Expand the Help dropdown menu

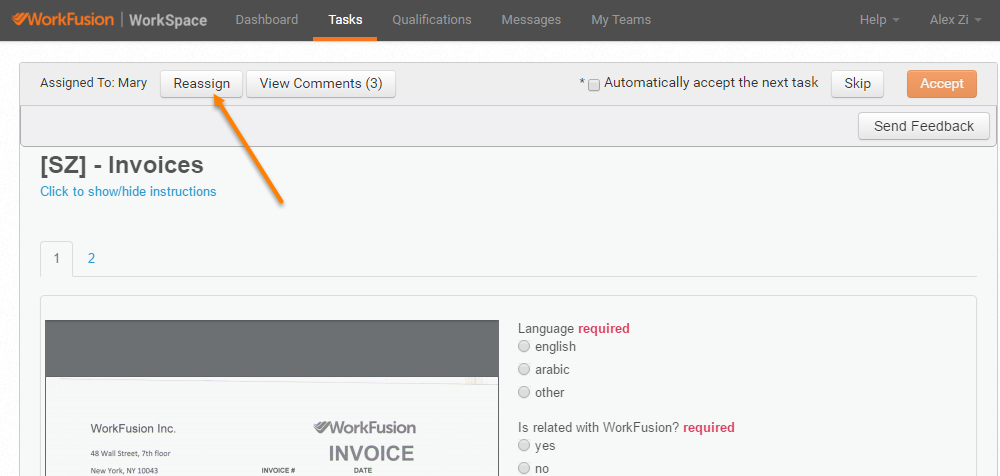click(x=879, y=20)
